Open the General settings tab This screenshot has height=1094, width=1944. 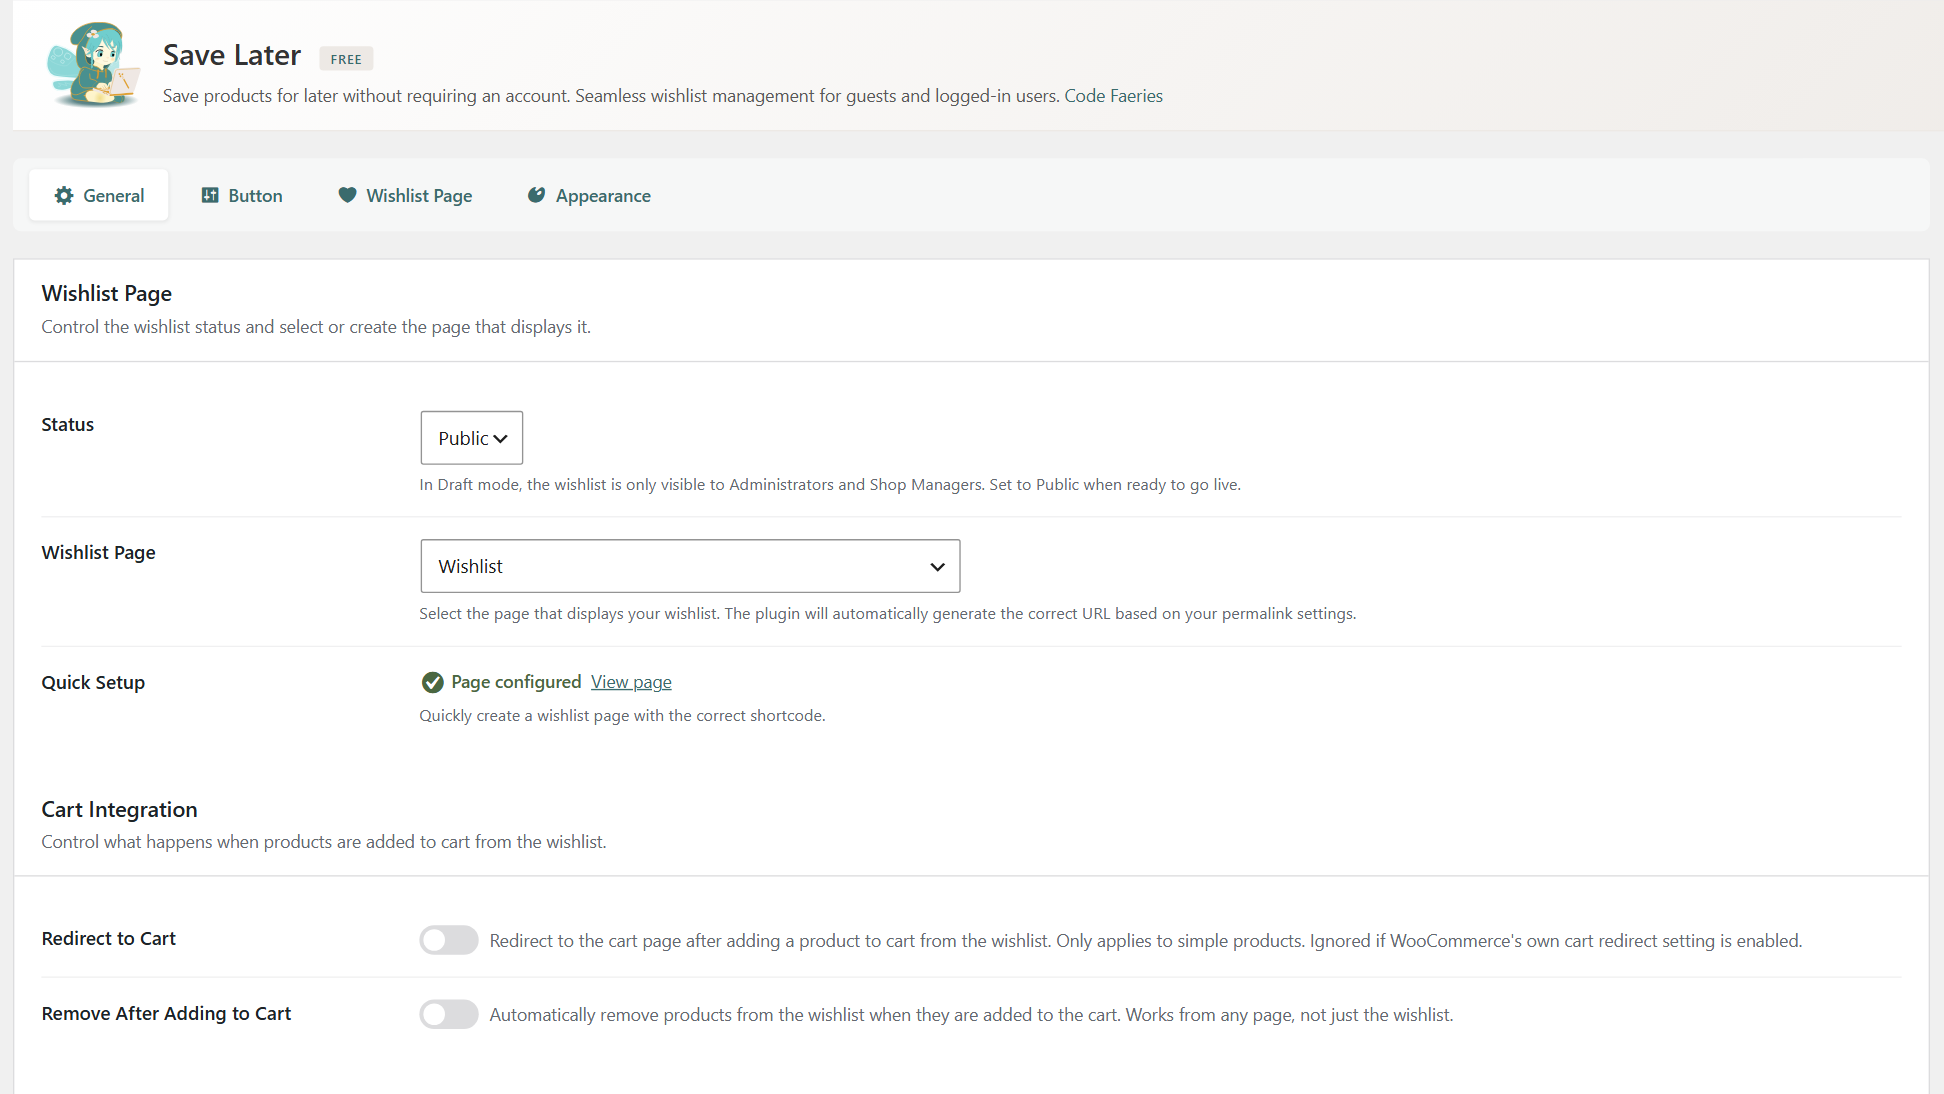tap(99, 195)
